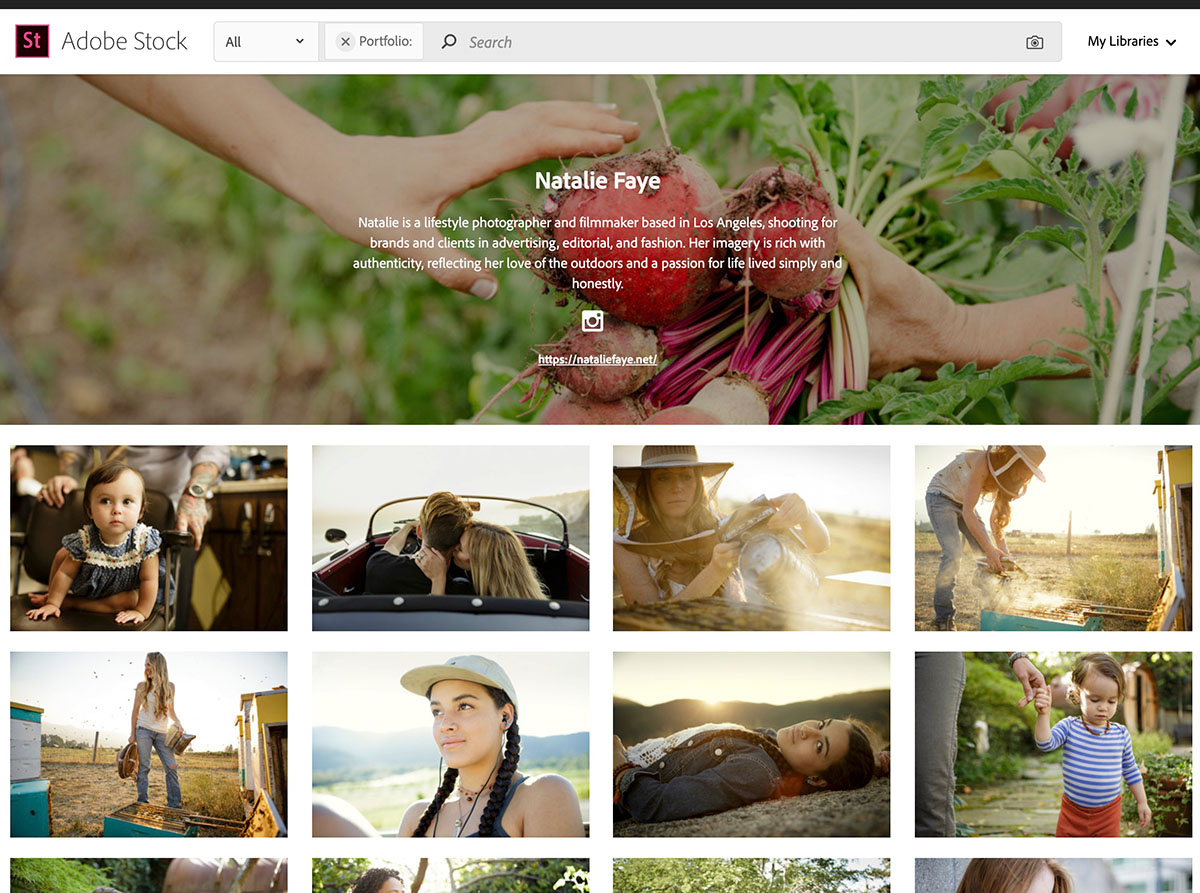This screenshot has width=1200, height=893.
Task: Open Natalie Faye's Instagram icon
Action: click(593, 320)
